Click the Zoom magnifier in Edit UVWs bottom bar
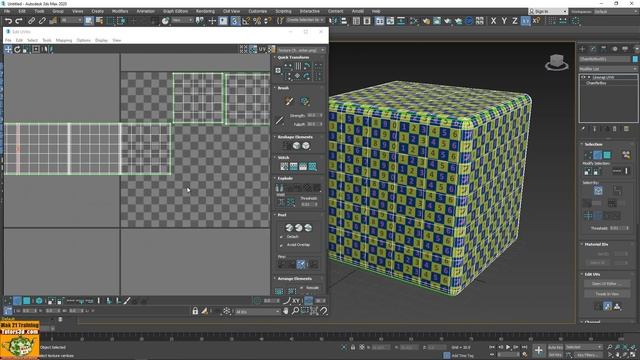The width and height of the screenshot is (640, 360). pyautogui.click(x=295, y=311)
